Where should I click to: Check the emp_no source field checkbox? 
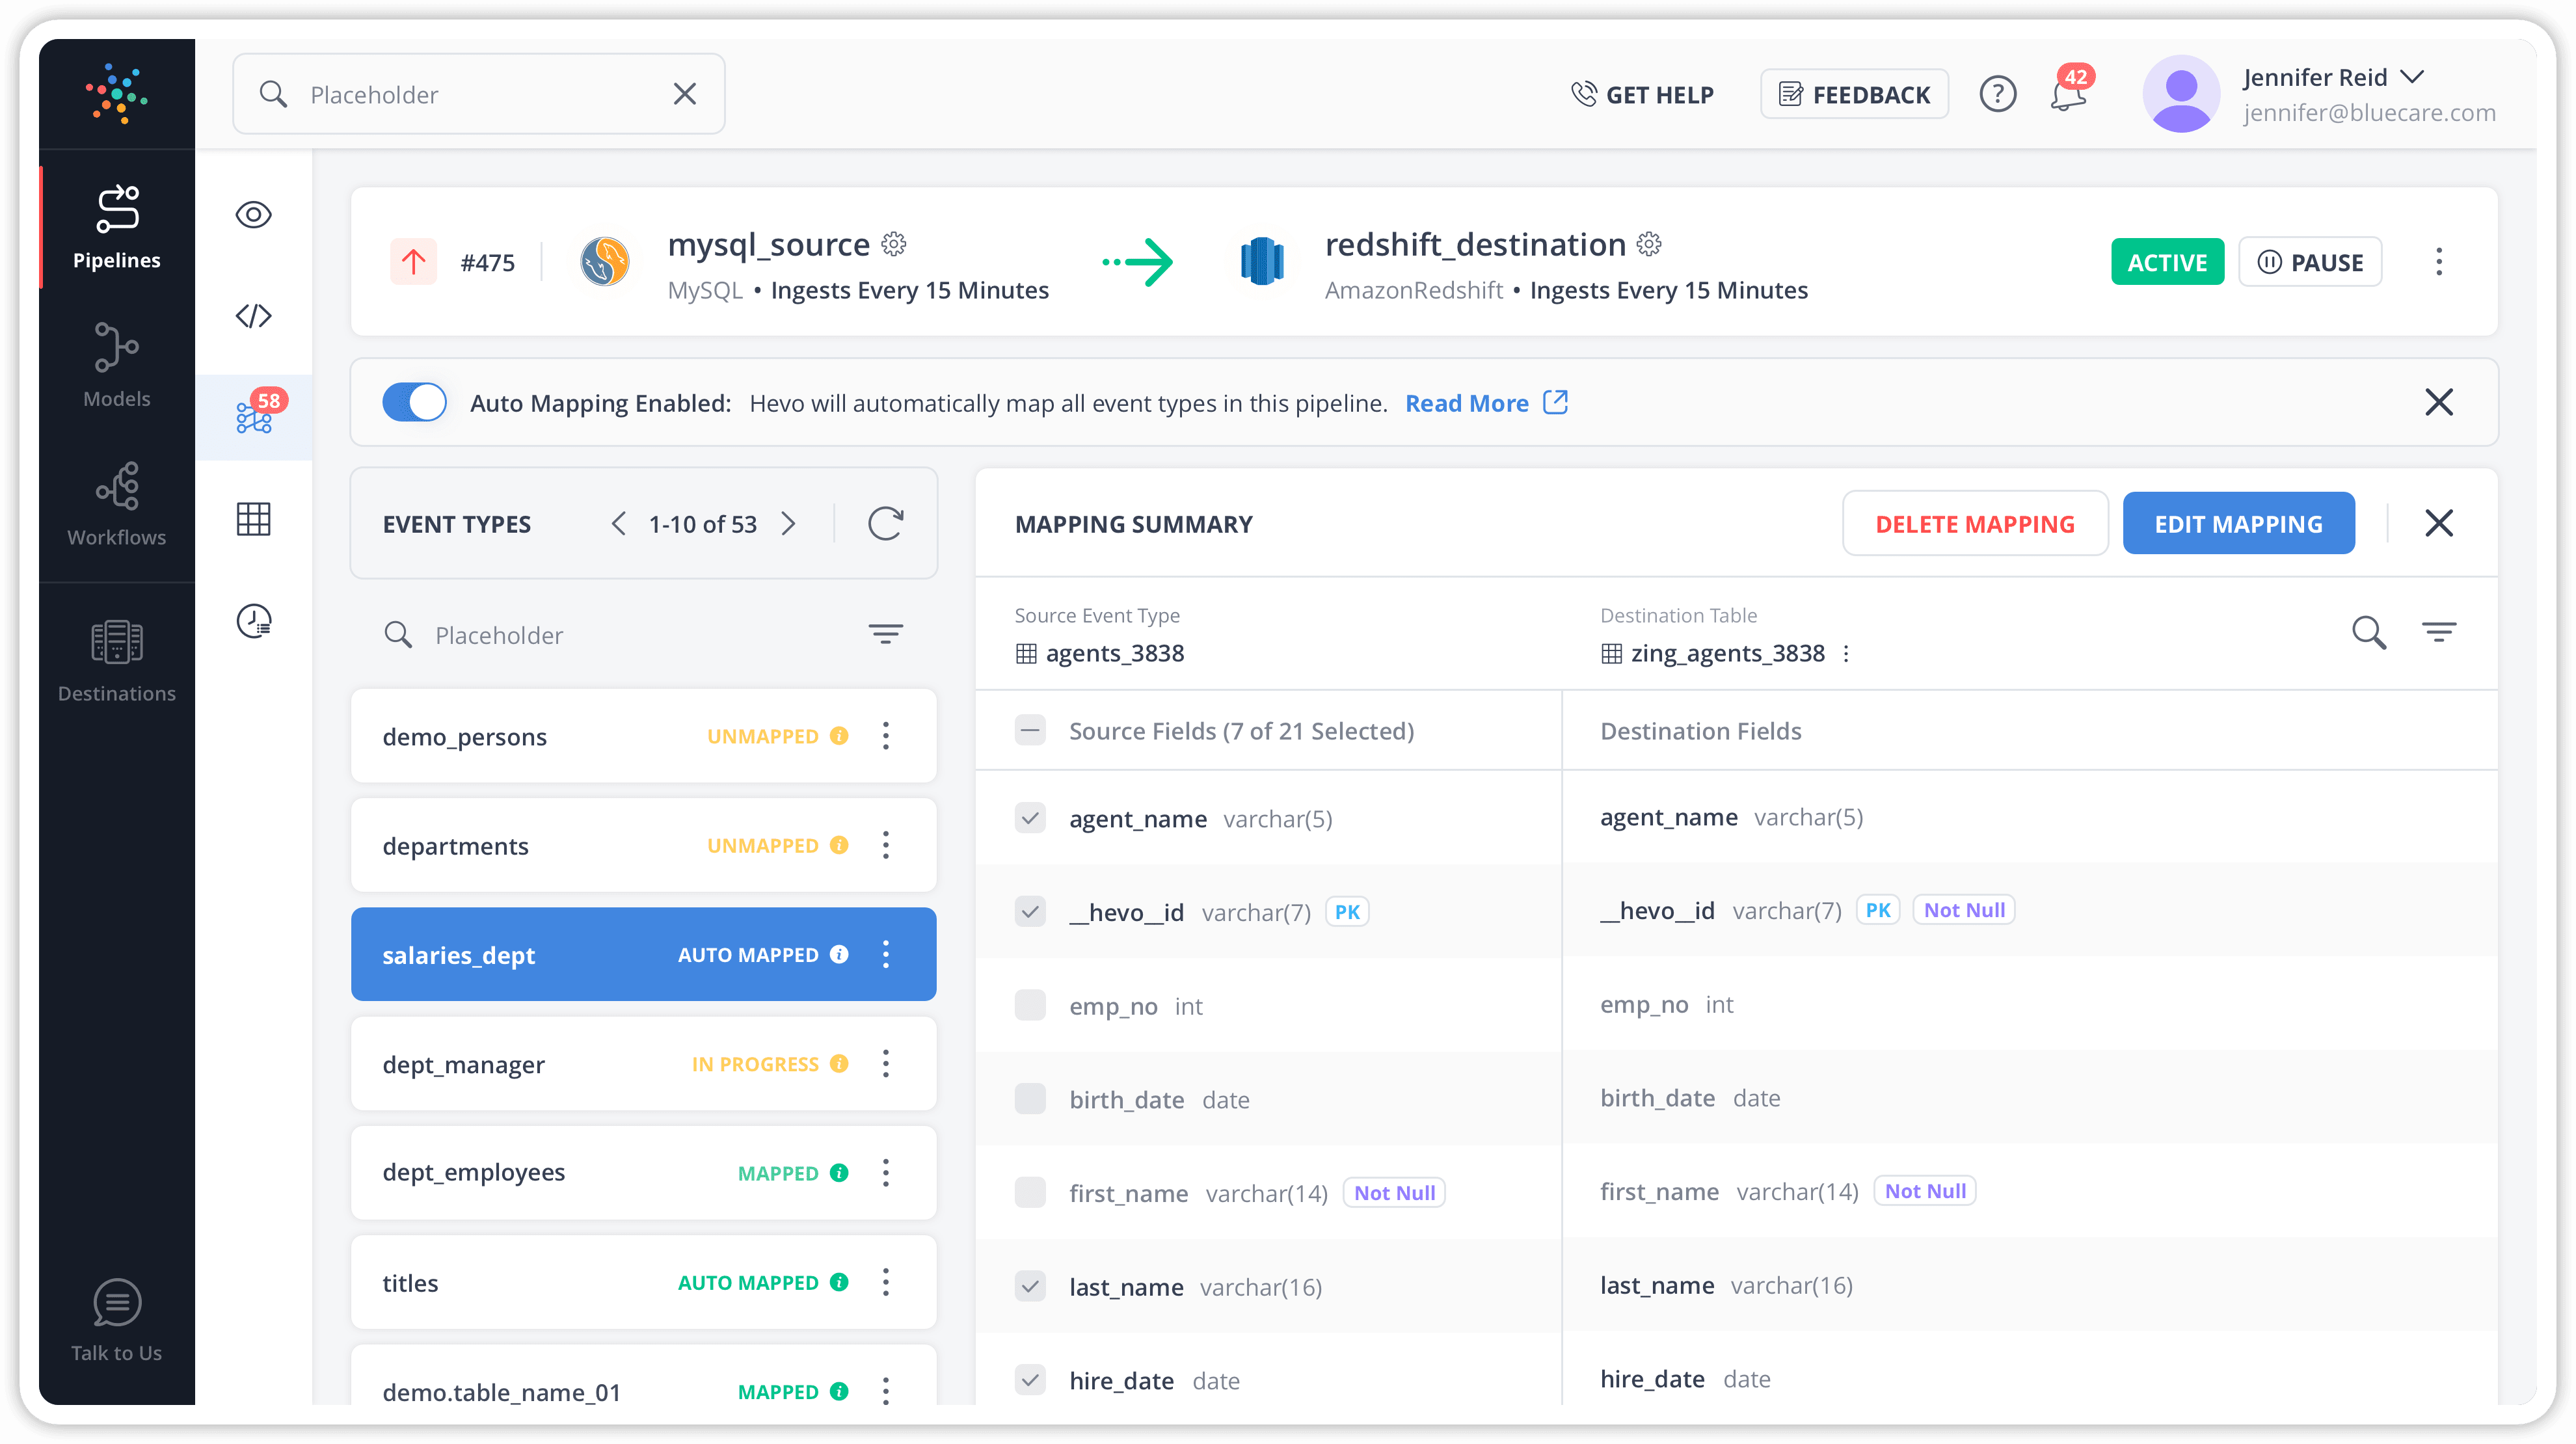(x=1030, y=1005)
